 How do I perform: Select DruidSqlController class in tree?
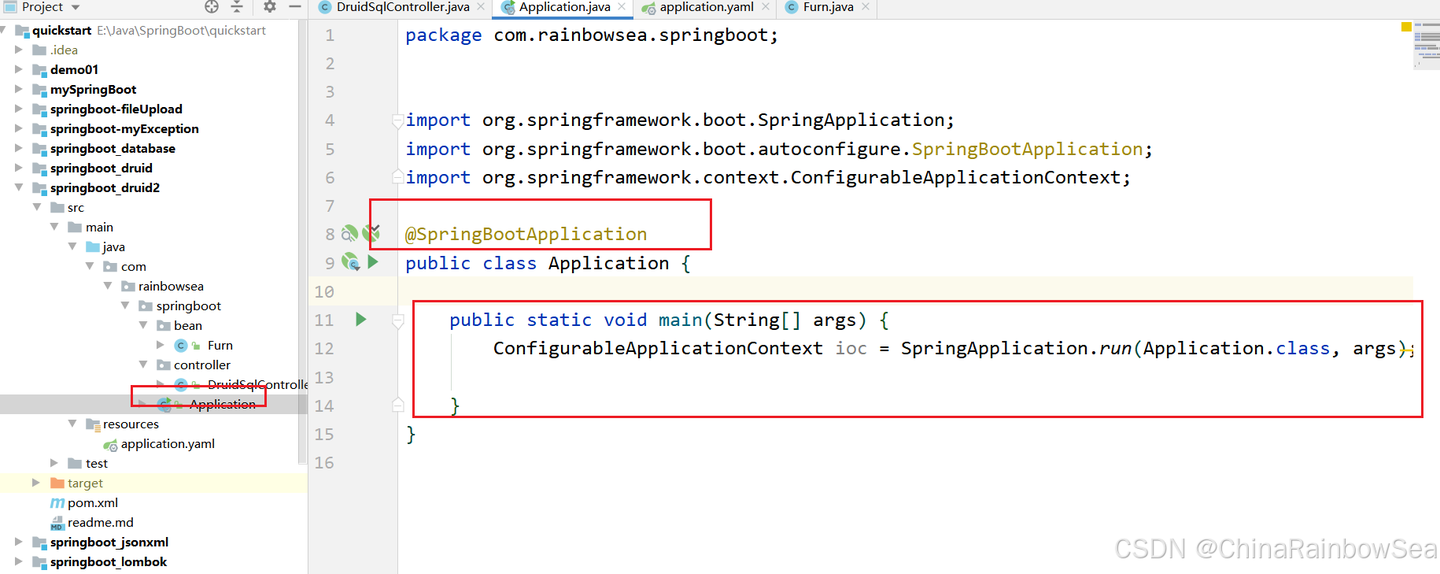coord(257,385)
